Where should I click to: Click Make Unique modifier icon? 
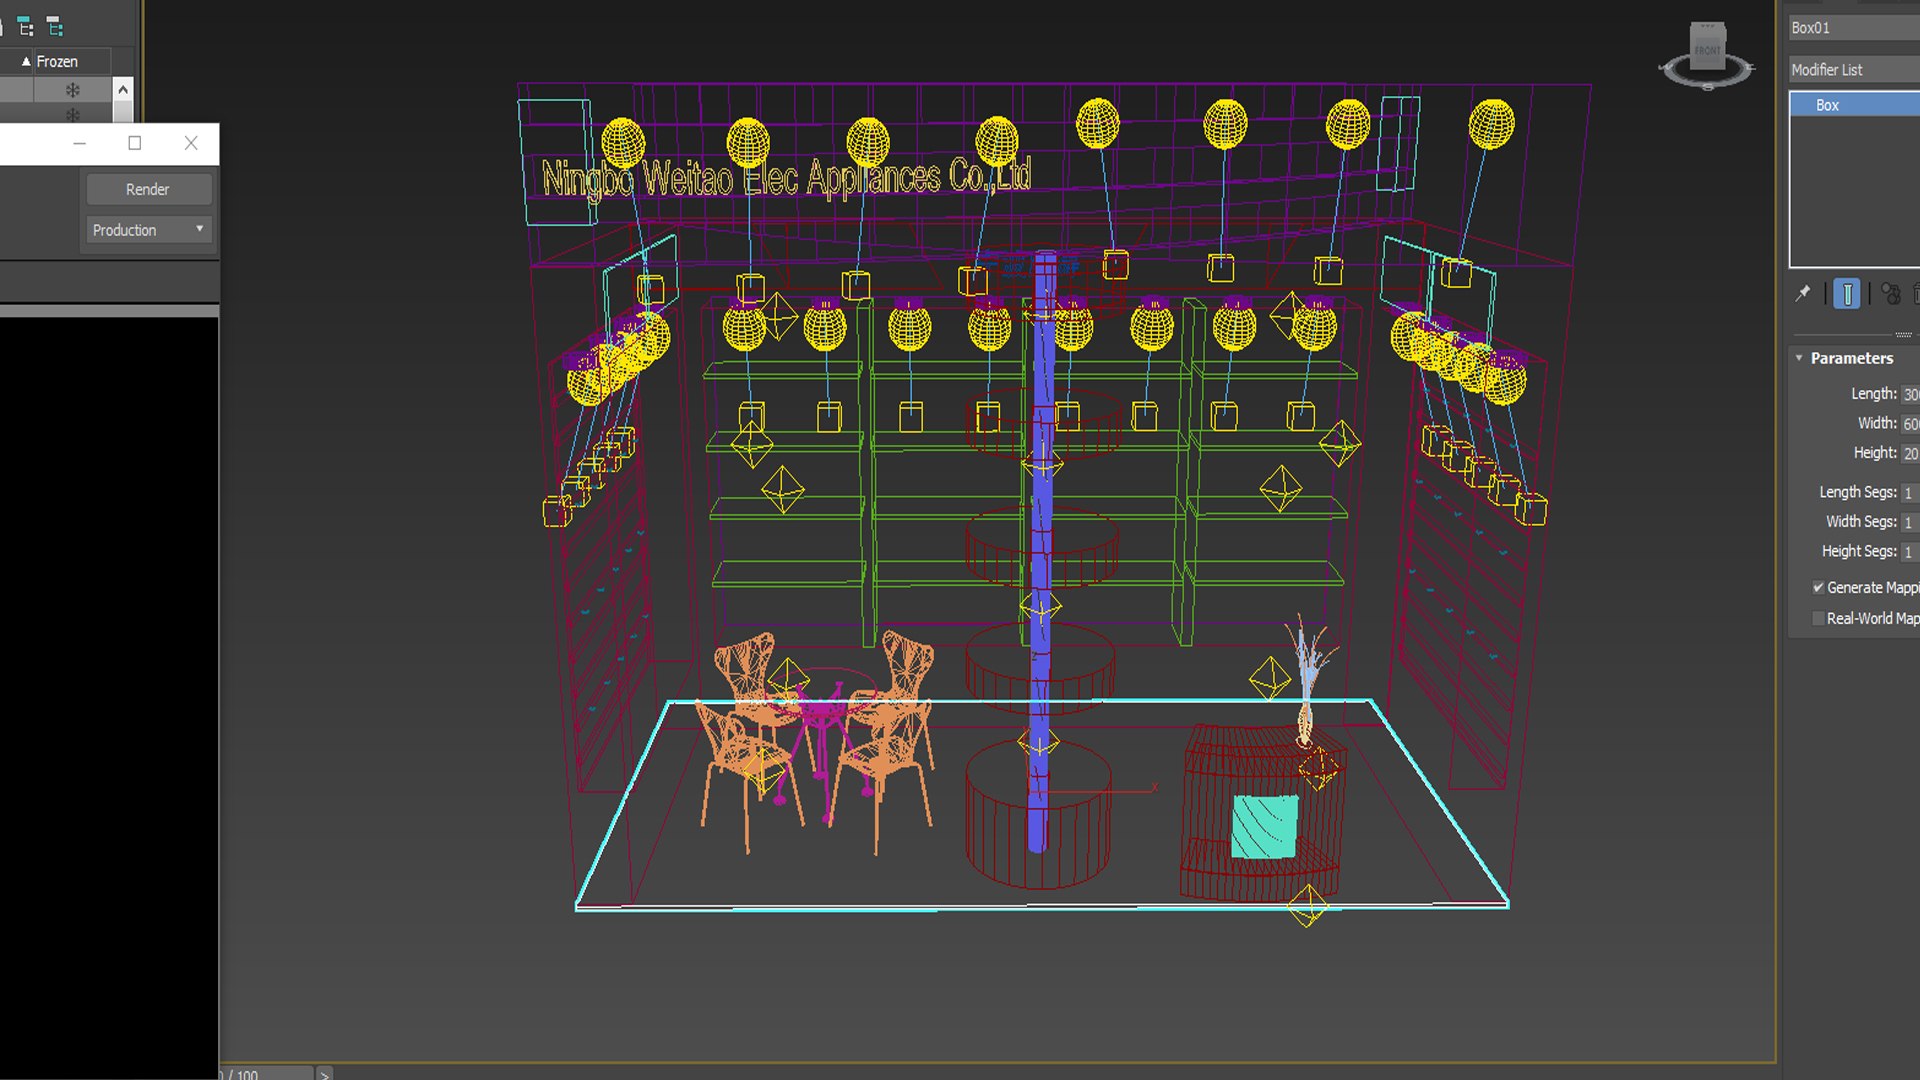point(1889,293)
